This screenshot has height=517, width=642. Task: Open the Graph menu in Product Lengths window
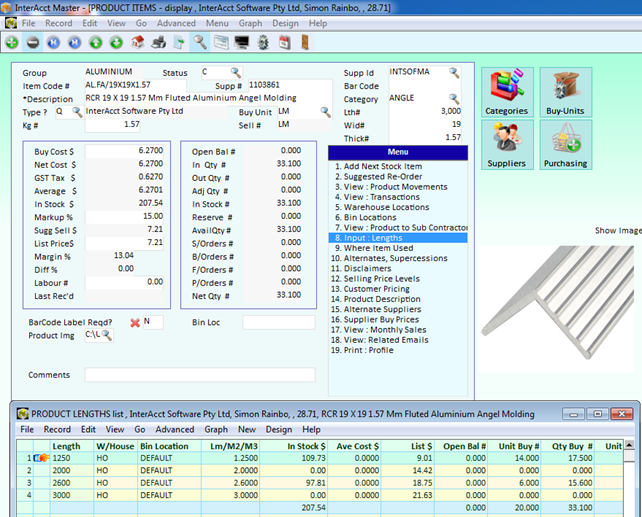pos(216,429)
